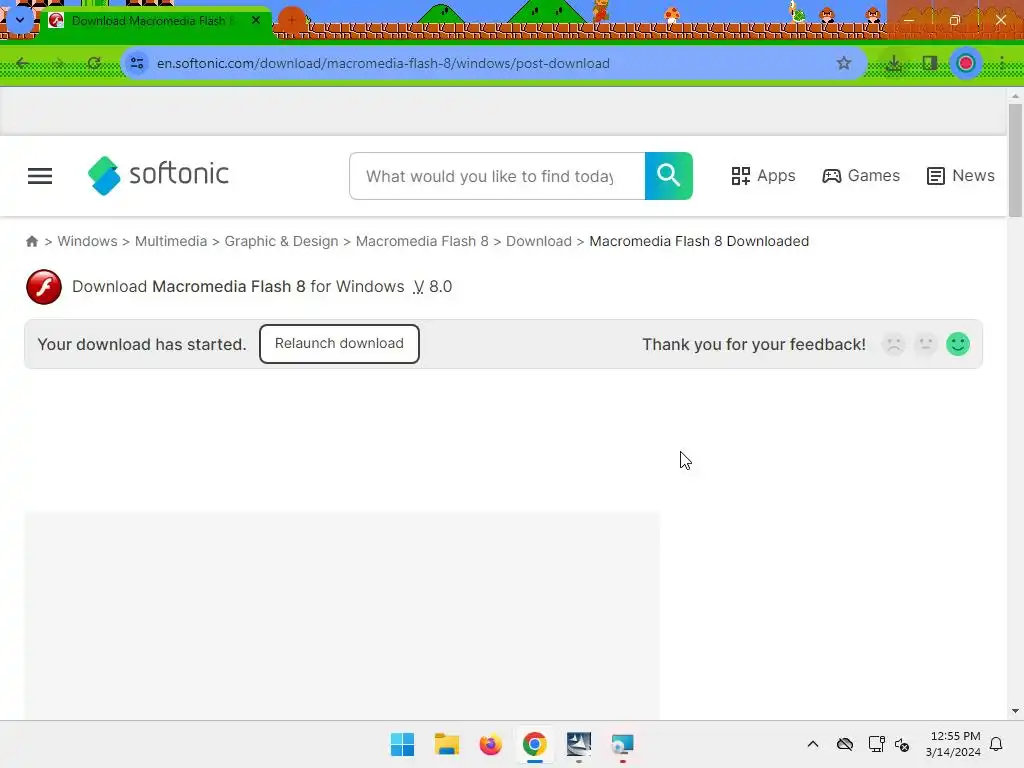Screen dimensions: 1024x768
Task: Click the green search magnifier button
Action: (x=669, y=176)
